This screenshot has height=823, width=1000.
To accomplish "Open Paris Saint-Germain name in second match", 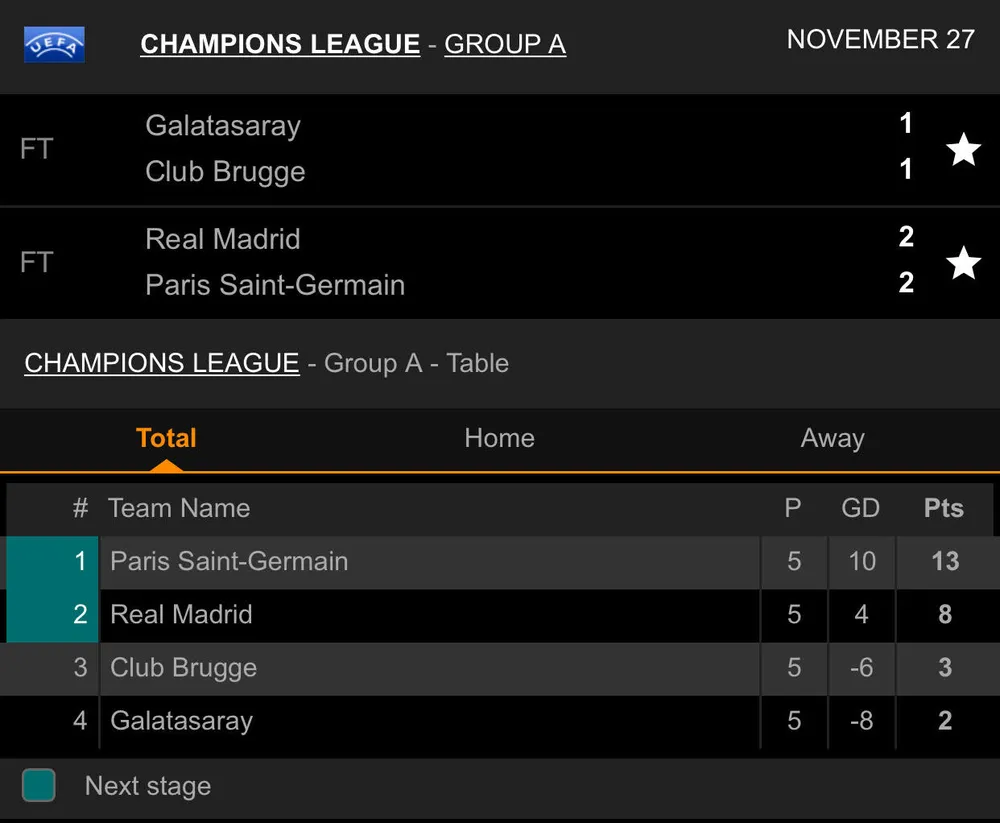I will (x=275, y=285).
